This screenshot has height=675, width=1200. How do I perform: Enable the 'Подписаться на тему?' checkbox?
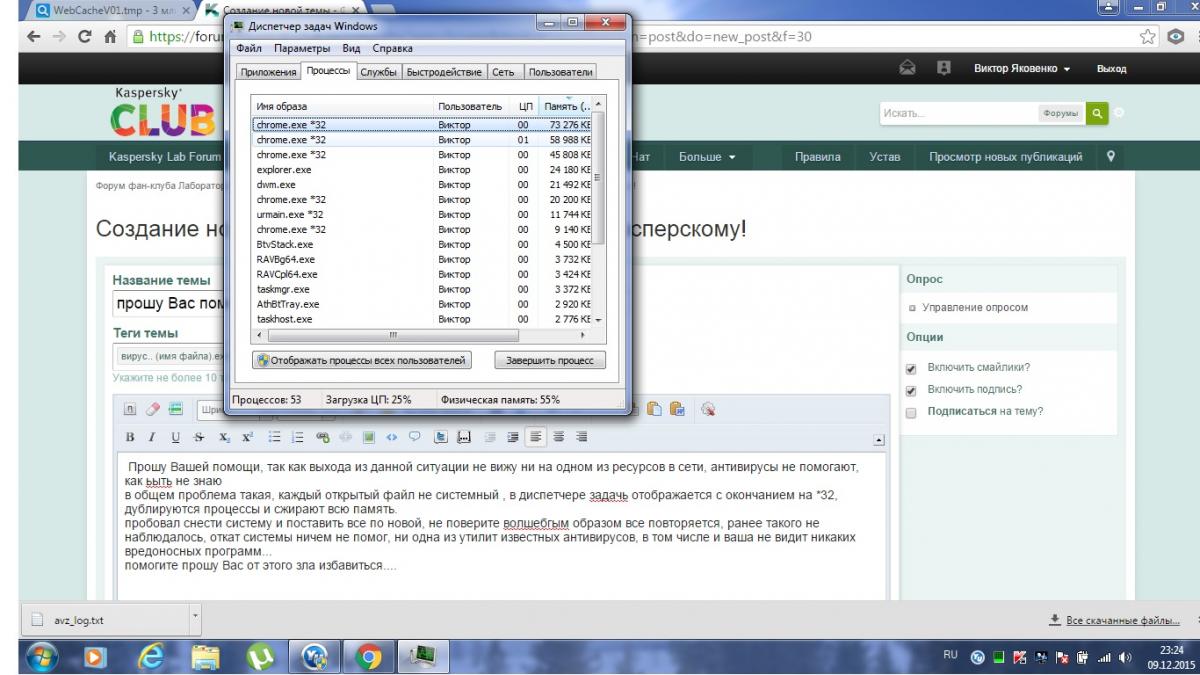click(x=911, y=412)
